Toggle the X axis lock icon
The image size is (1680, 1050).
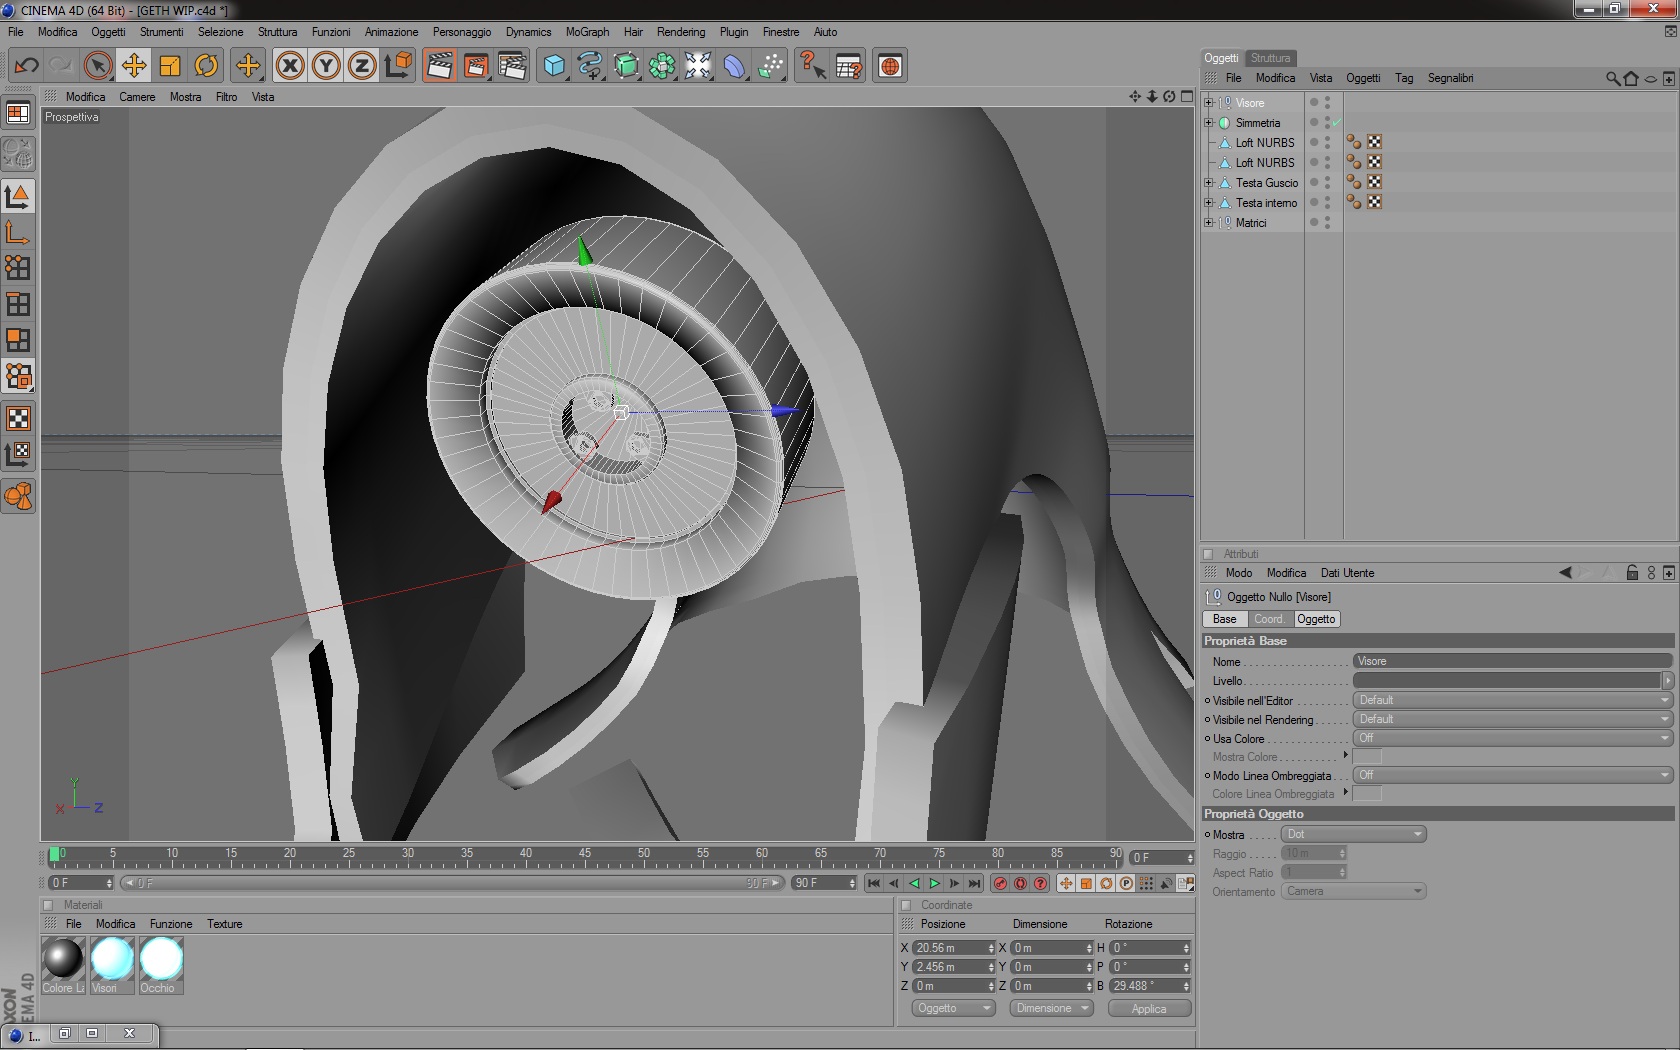click(290, 66)
